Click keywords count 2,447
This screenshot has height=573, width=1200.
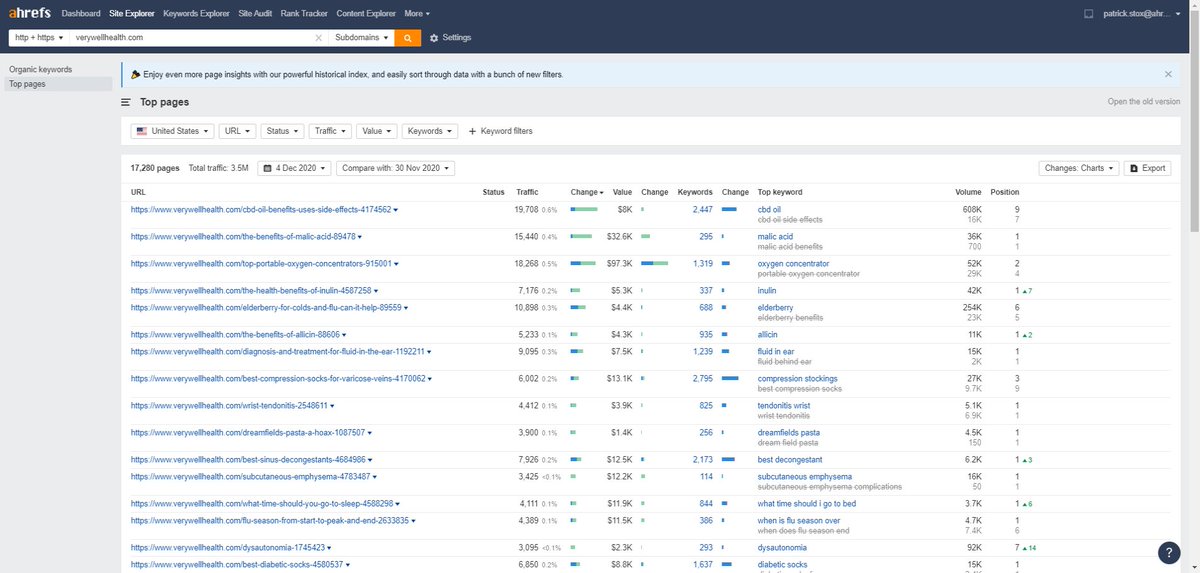(702, 209)
